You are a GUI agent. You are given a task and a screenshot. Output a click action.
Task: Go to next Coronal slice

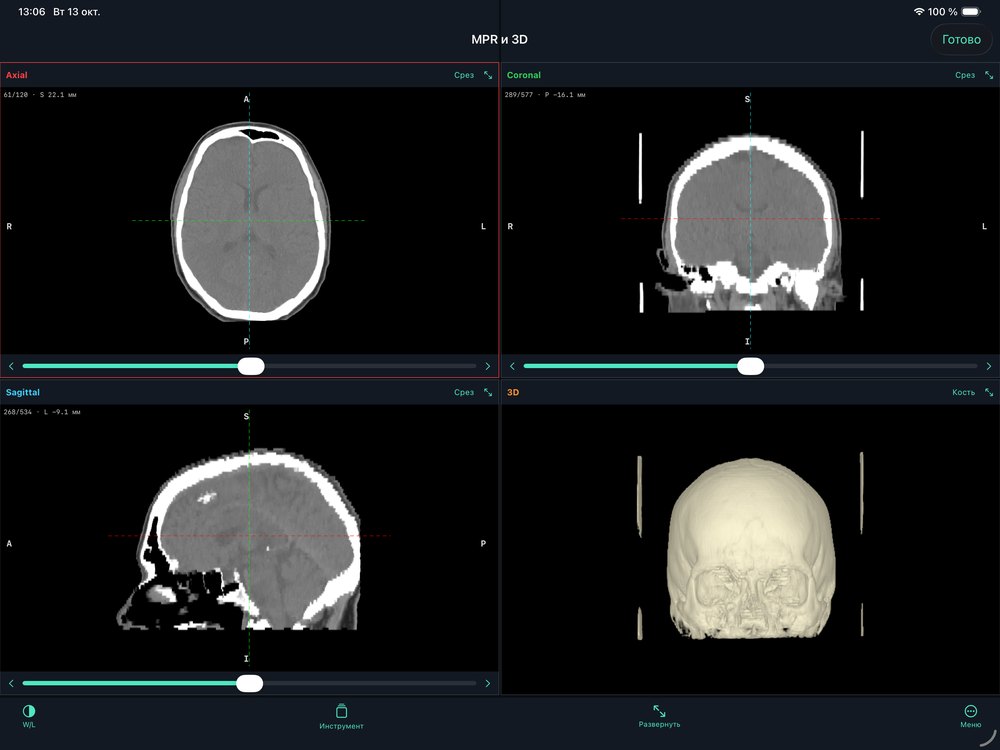989,366
